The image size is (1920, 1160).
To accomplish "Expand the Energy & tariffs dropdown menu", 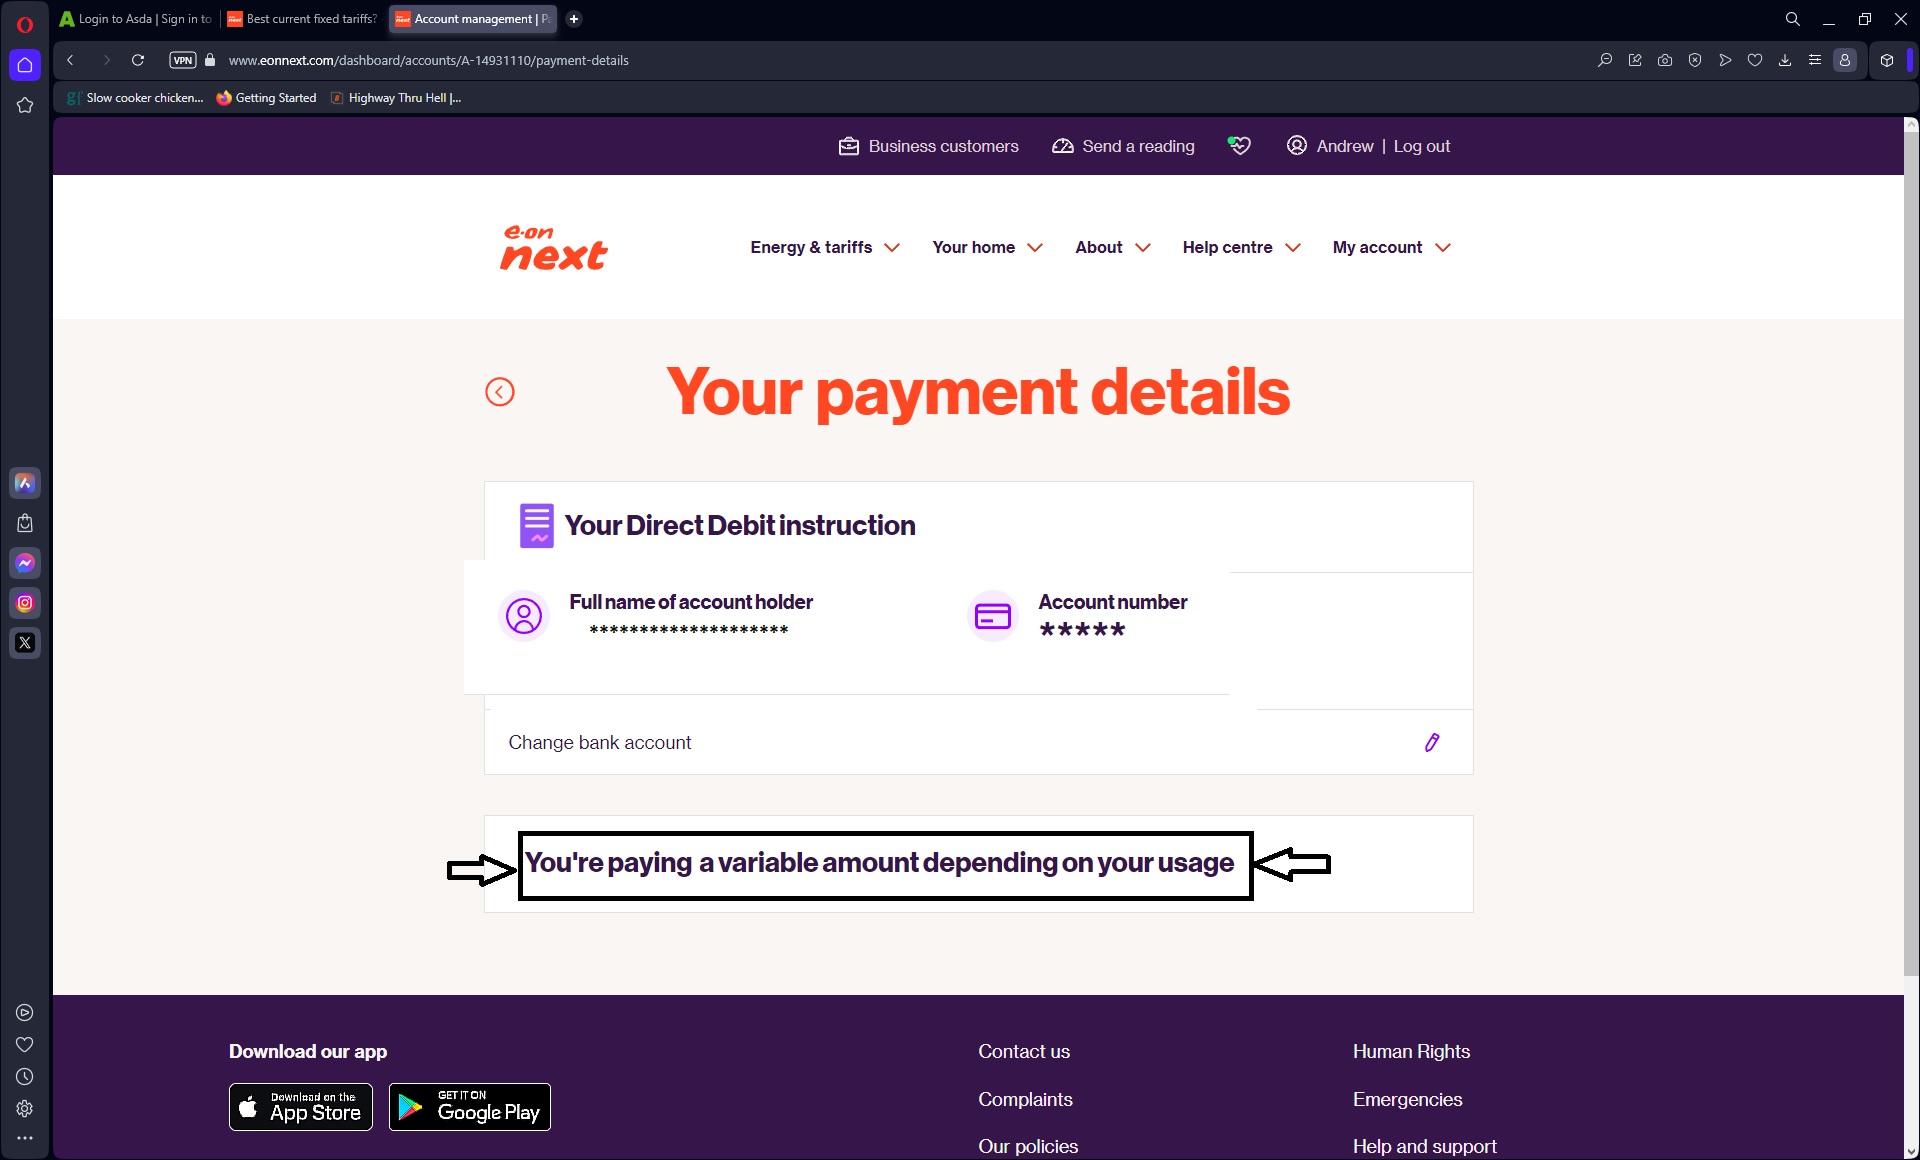I will tap(824, 247).
